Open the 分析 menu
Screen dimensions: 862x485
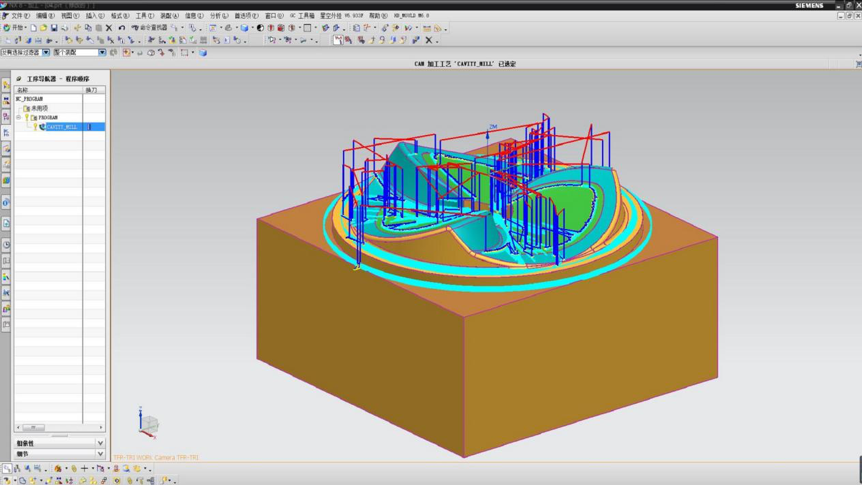219,15
